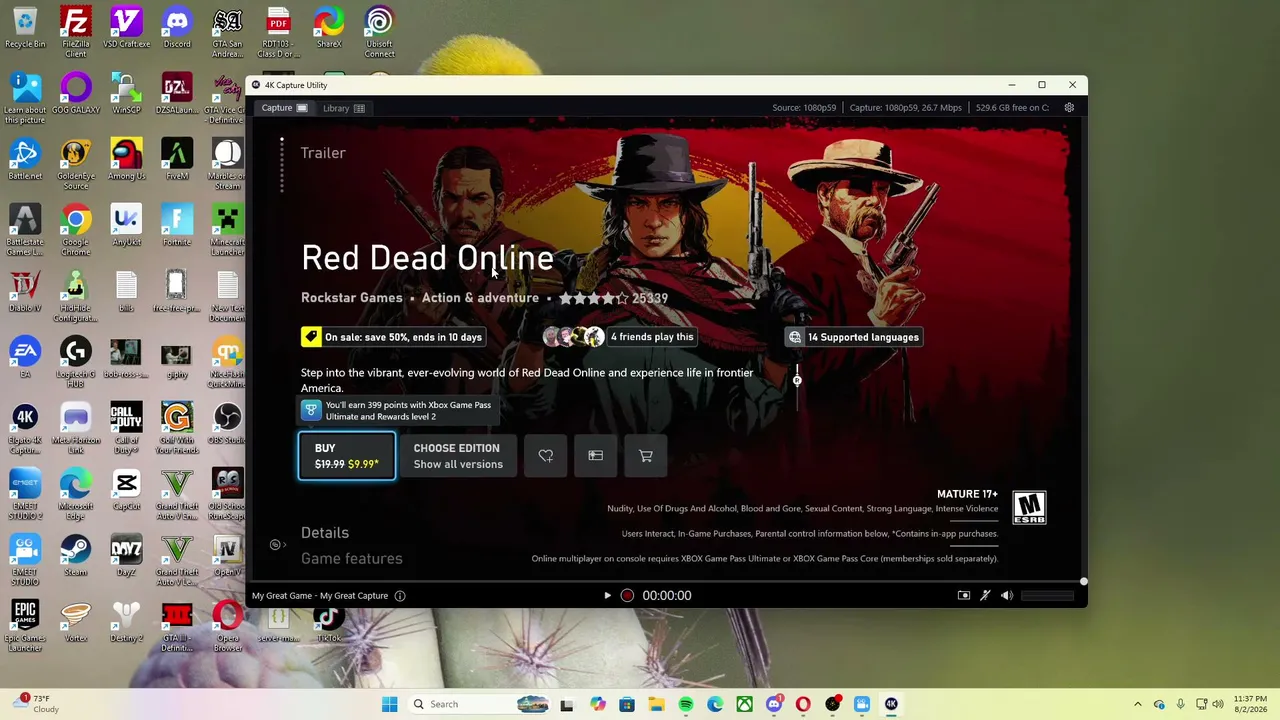Select the Epic Games Launcher icon
The width and height of the screenshot is (1280, 720).
25,627
